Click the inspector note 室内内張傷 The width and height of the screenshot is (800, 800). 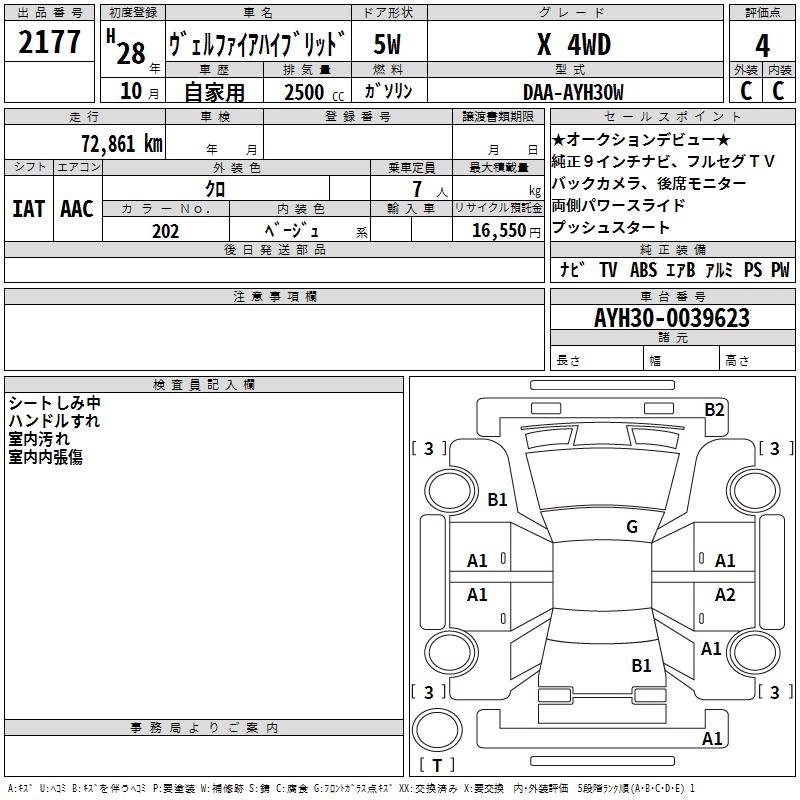(x=45, y=457)
